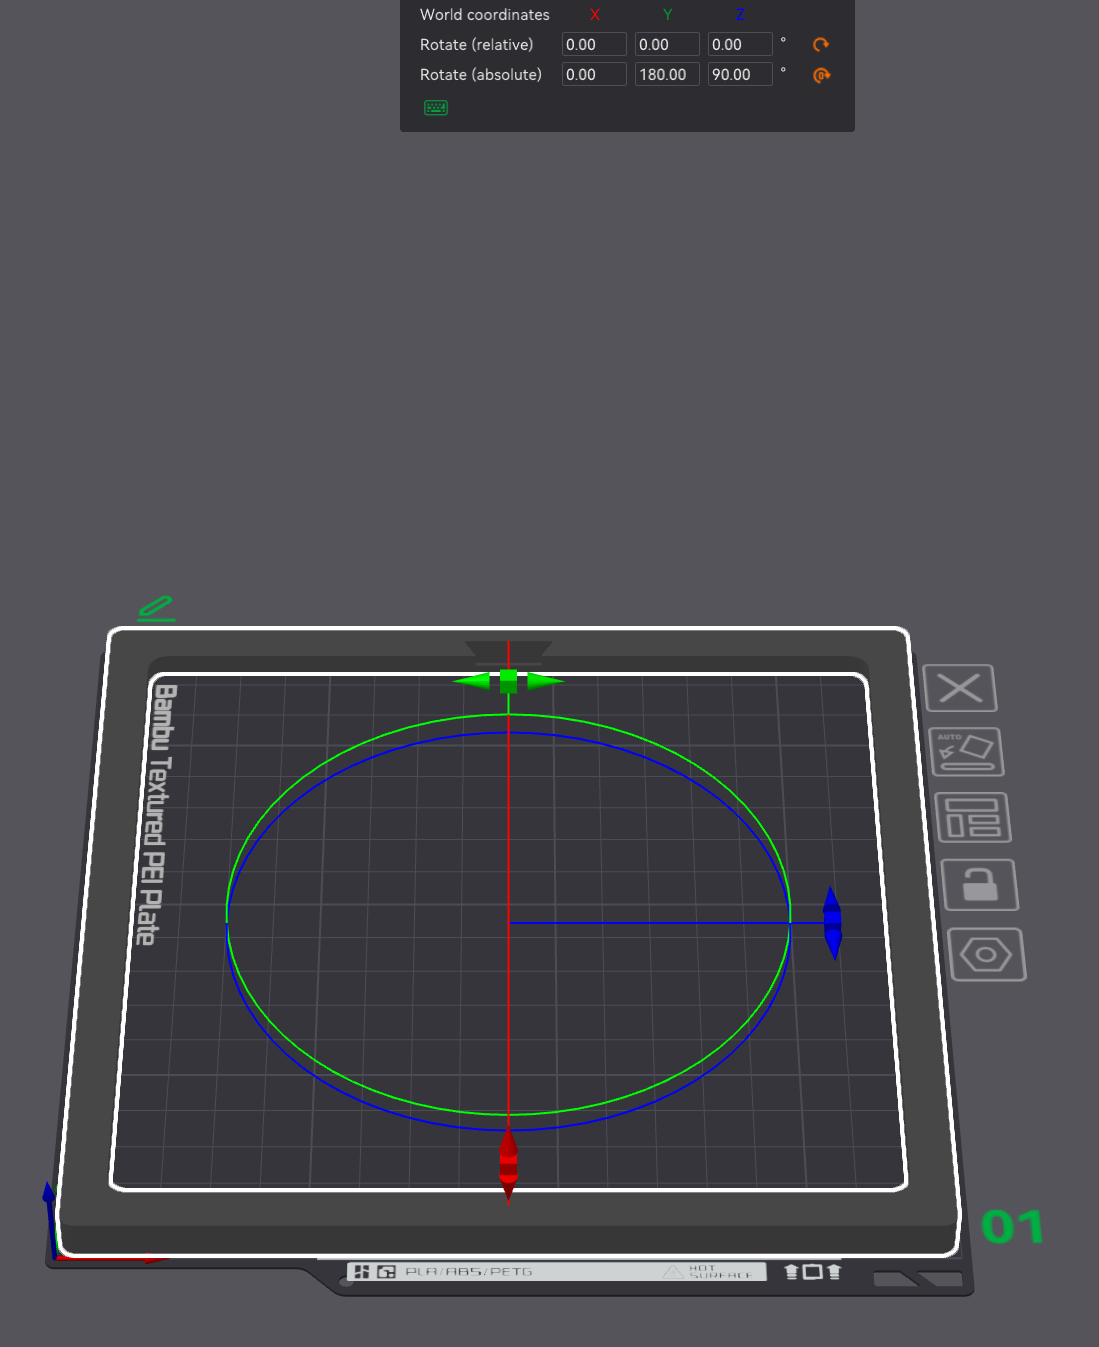
Task: Click the "Rotate (relative)" label
Action: coord(477,45)
